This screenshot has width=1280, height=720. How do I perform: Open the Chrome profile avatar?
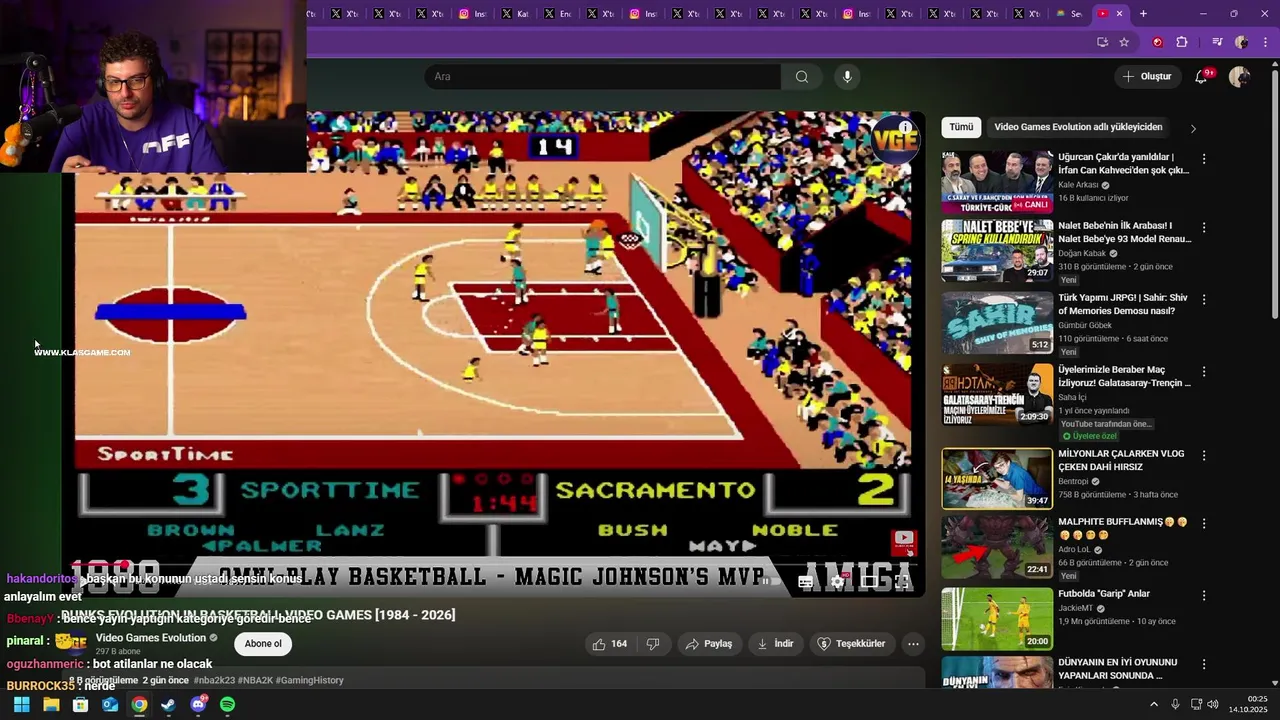pos(1241,42)
